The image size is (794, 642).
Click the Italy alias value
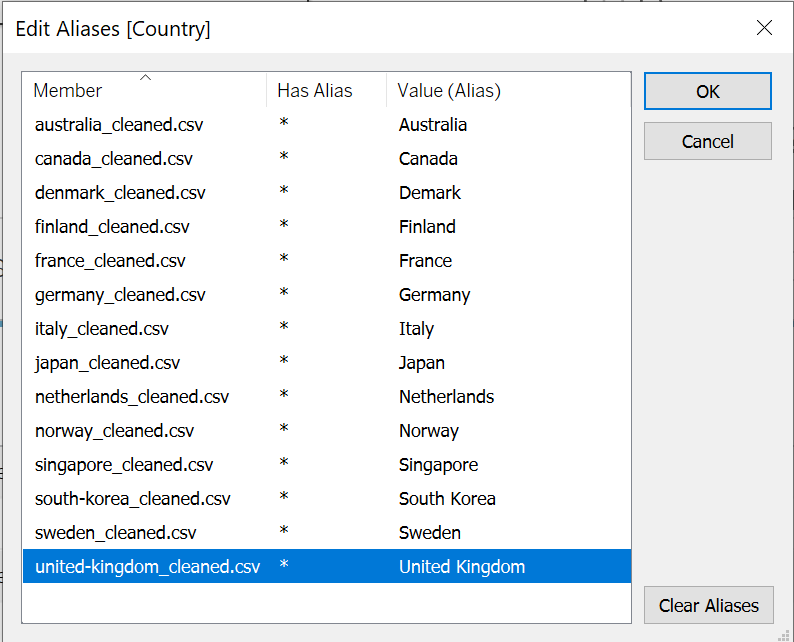click(416, 329)
